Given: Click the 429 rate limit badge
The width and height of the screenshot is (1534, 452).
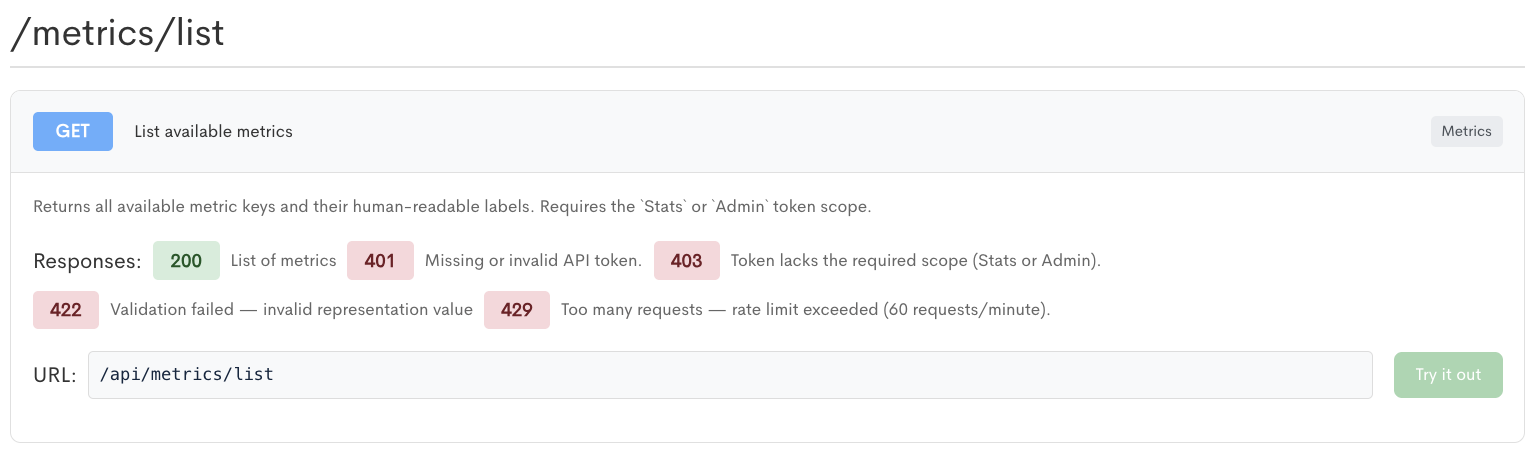Looking at the screenshot, I should tap(517, 310).
